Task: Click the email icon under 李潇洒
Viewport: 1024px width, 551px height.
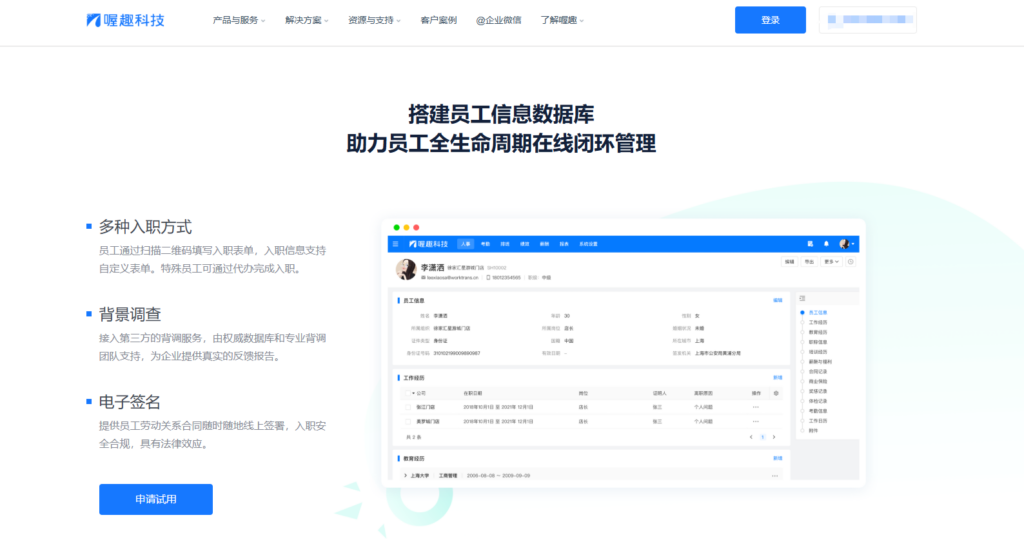Action: coord(423,278)
